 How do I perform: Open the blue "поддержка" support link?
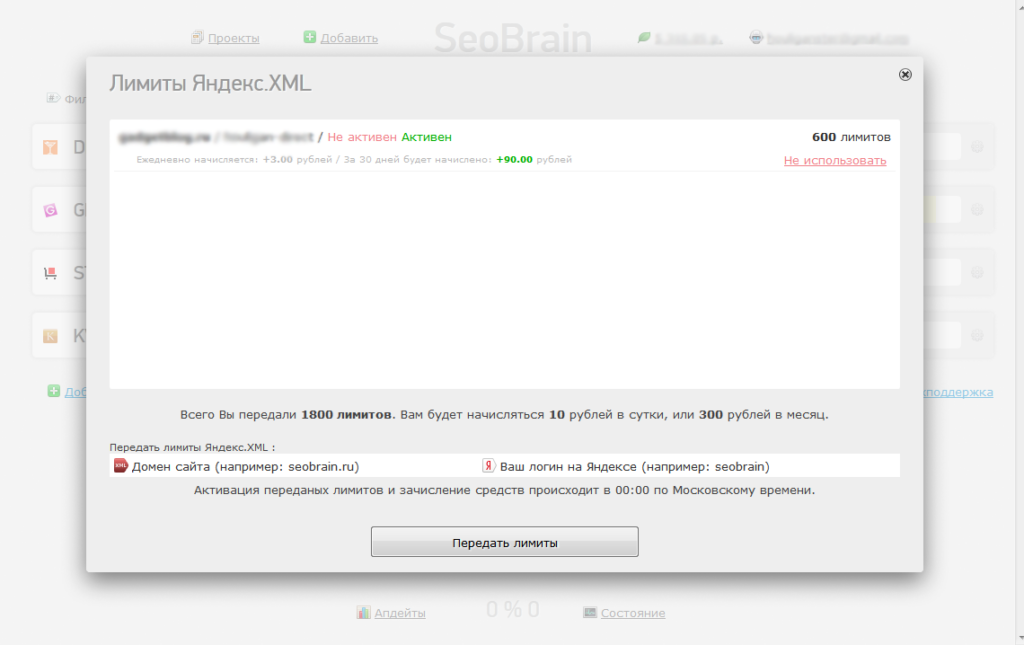click(958, 392)
